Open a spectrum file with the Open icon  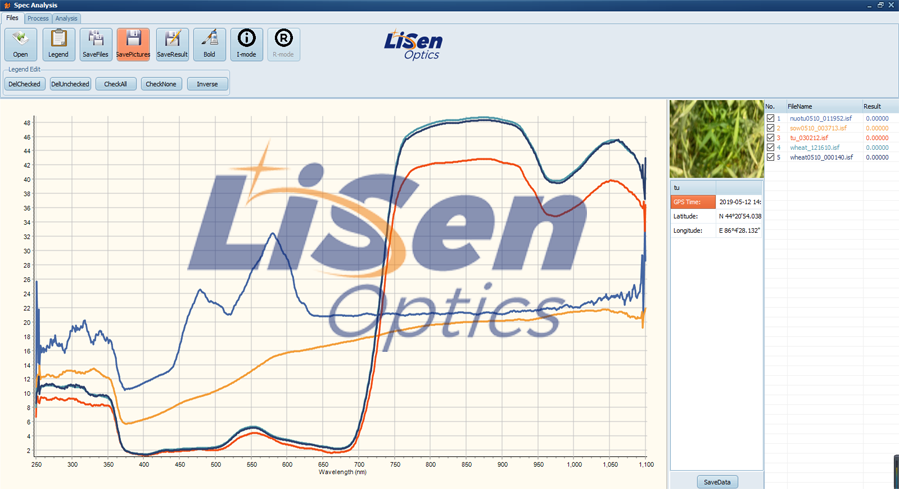21,44
